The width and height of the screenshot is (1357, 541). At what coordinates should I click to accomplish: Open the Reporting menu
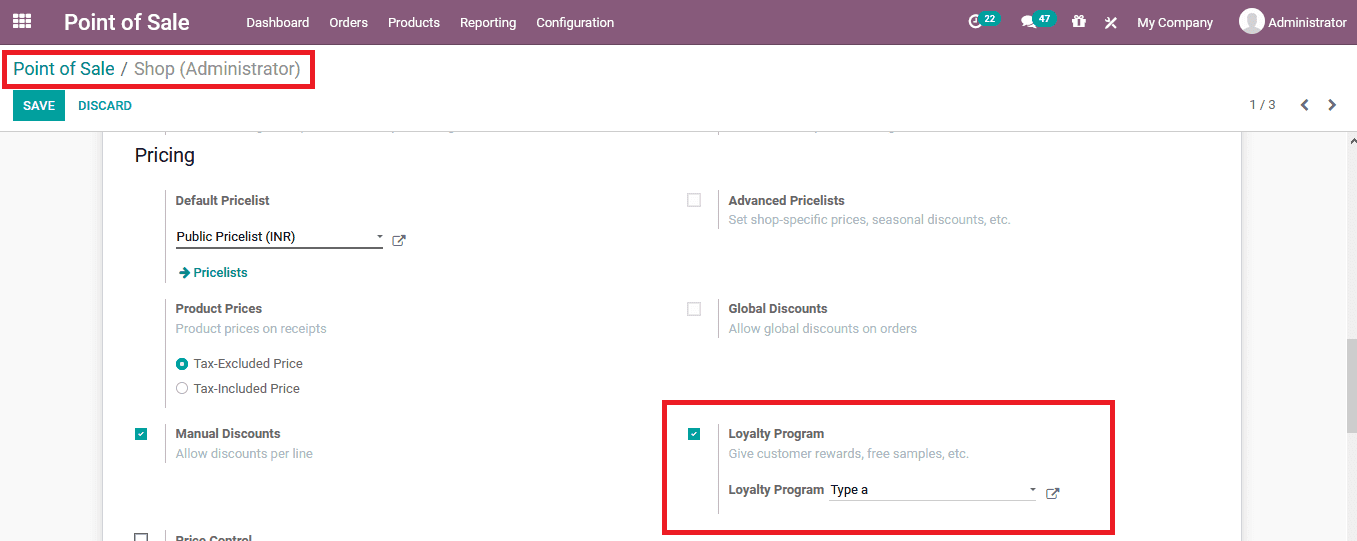[488, 22]
